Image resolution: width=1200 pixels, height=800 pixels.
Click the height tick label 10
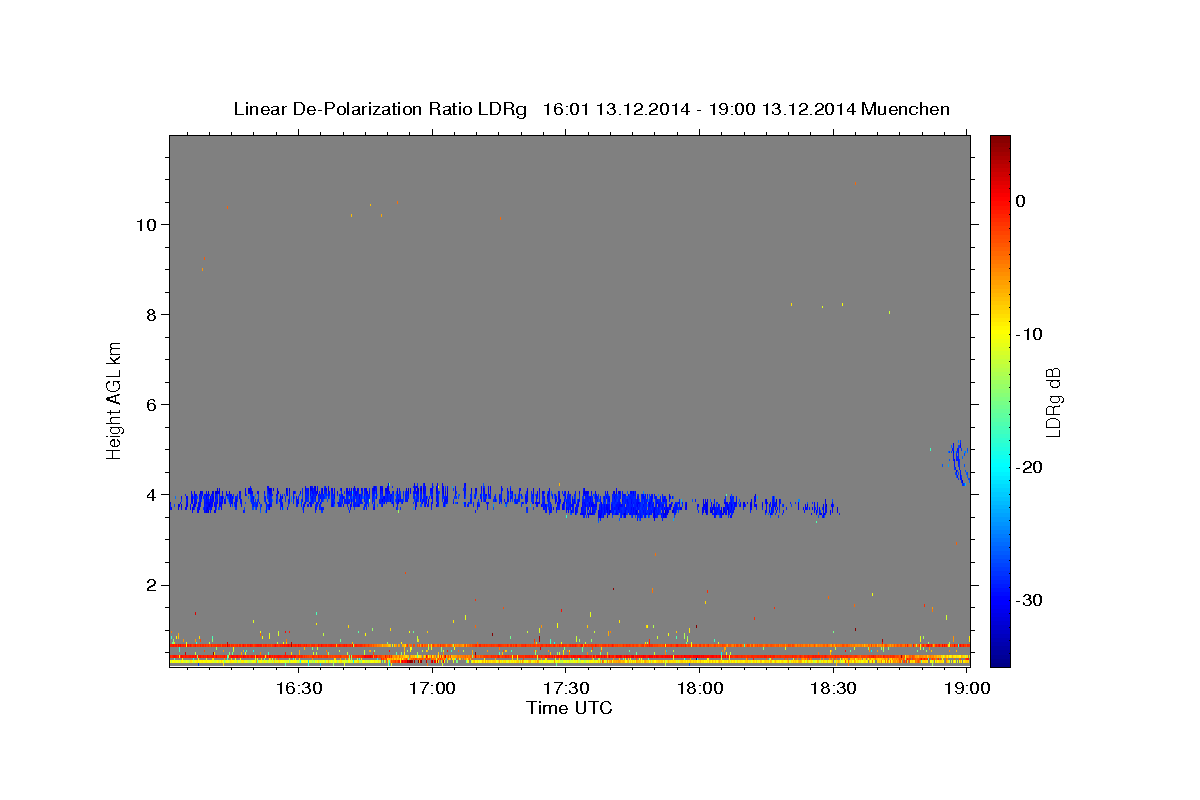[x=145, y=224]
